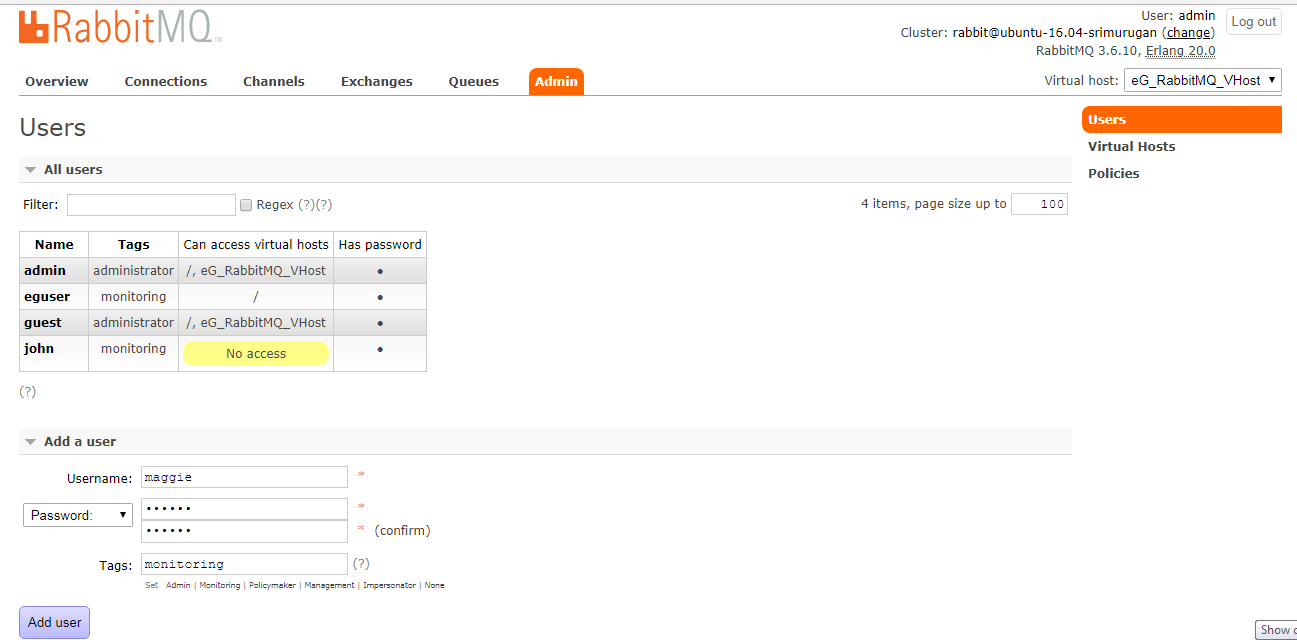Screen dimensions: 1297x640
Task: Click the Tags field containing monitoring
Action: click(244, 565)
